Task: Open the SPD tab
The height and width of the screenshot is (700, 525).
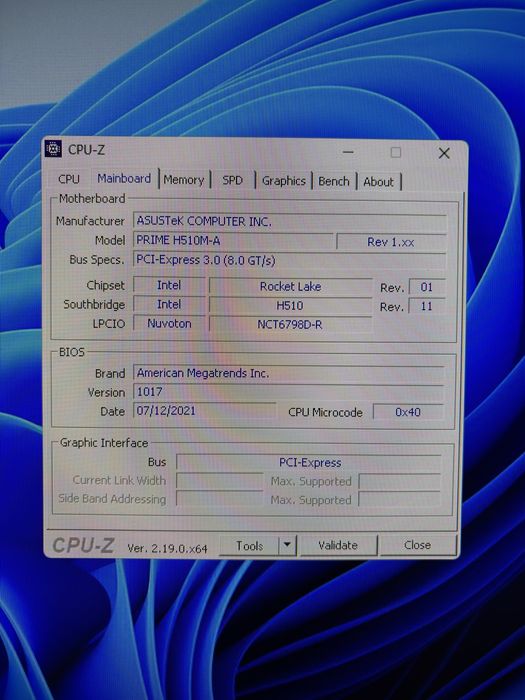Action: pos(232,180)
